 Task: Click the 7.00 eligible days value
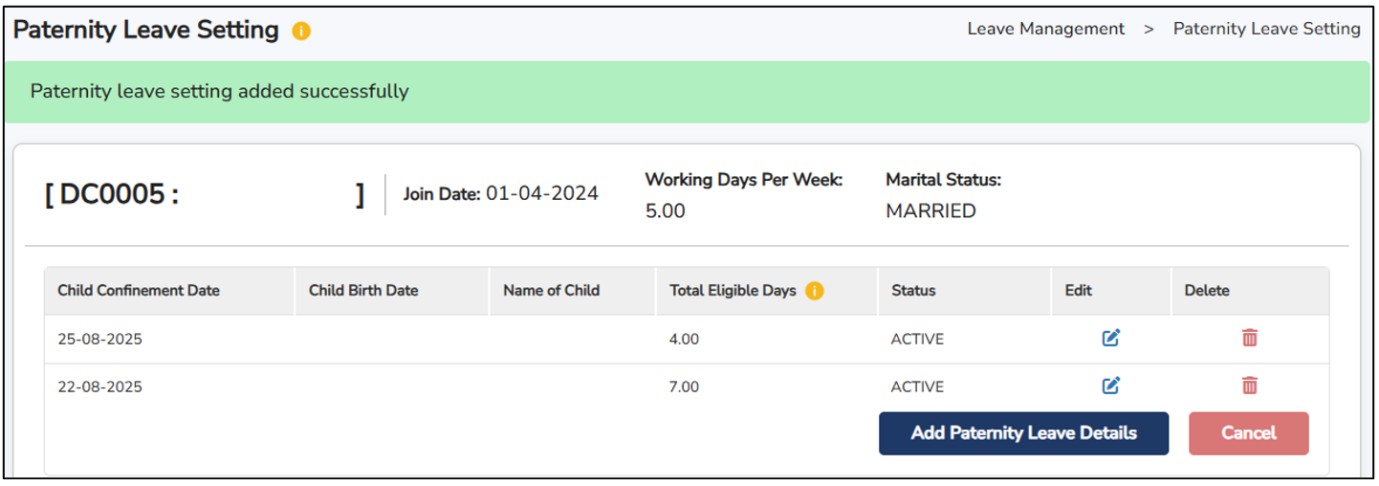pyautogui.click(x=684, y=387)
